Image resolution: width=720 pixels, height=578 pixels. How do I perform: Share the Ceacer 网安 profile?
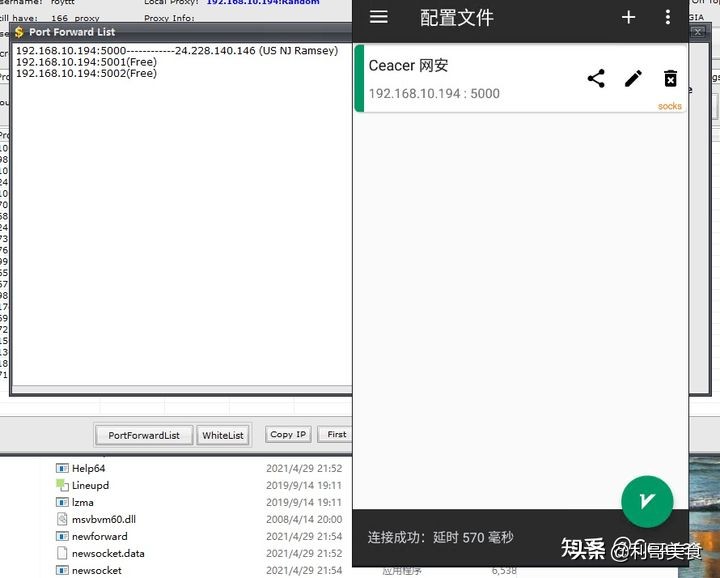click(596, 79)
